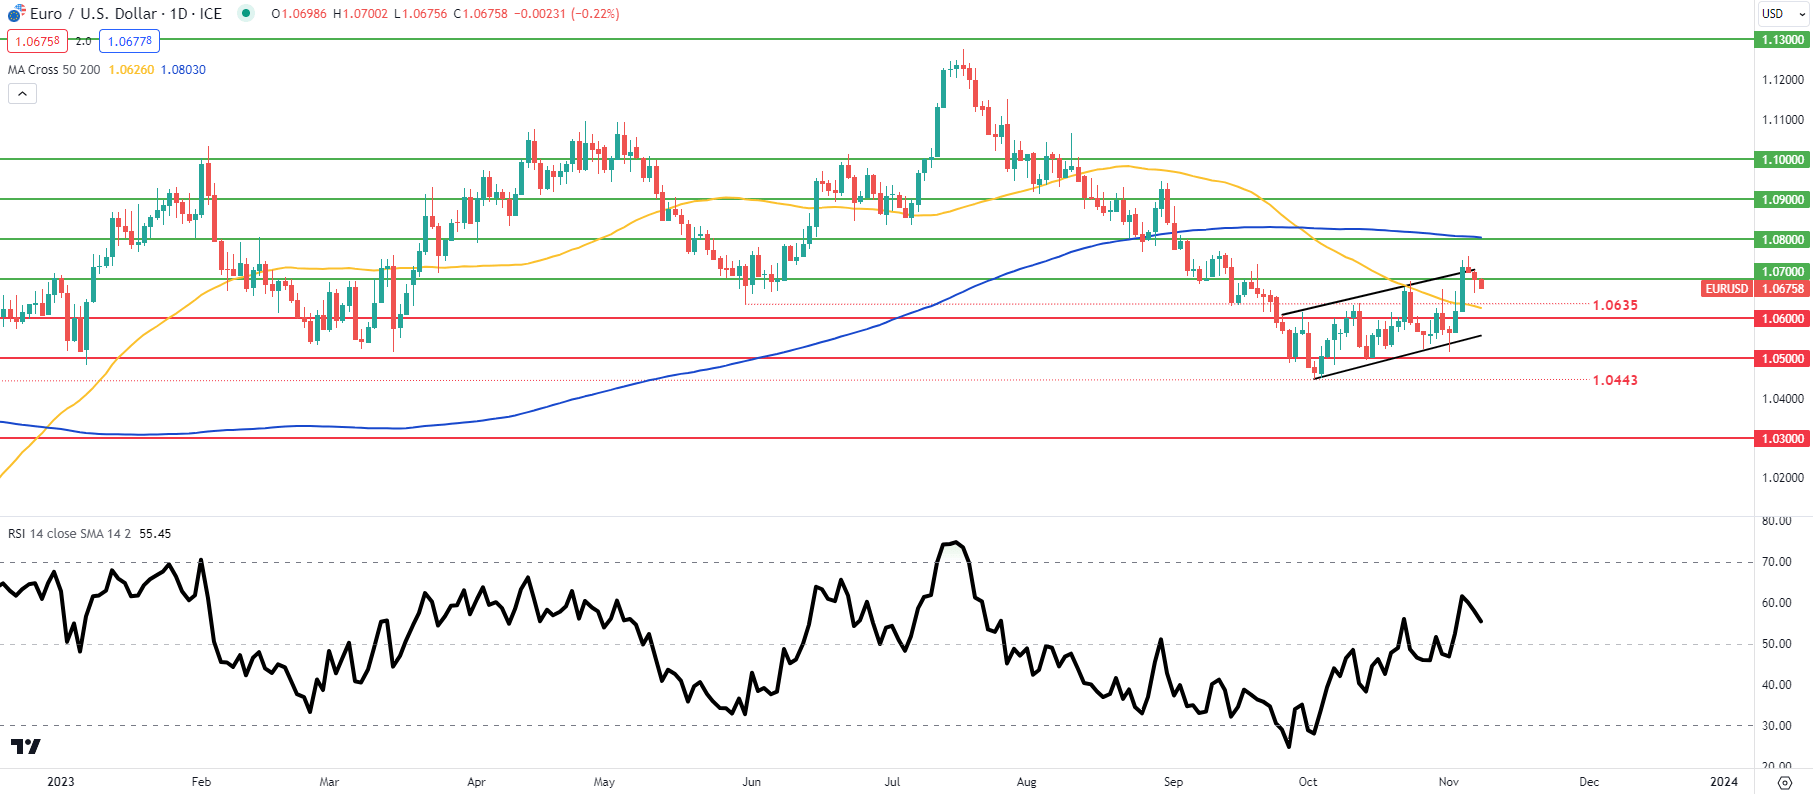1813x794 pixels.
Task: Click the Jun label on time axis
Action: [751, 782]
